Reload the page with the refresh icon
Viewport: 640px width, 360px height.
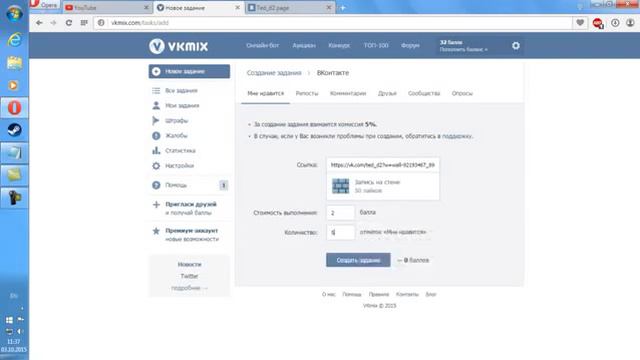69,23
